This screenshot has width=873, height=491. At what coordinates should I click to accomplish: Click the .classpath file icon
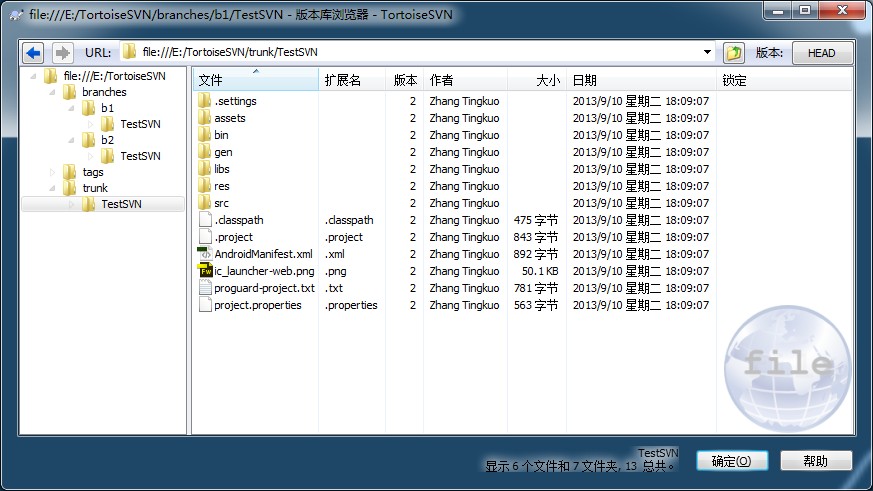[205, 220]
